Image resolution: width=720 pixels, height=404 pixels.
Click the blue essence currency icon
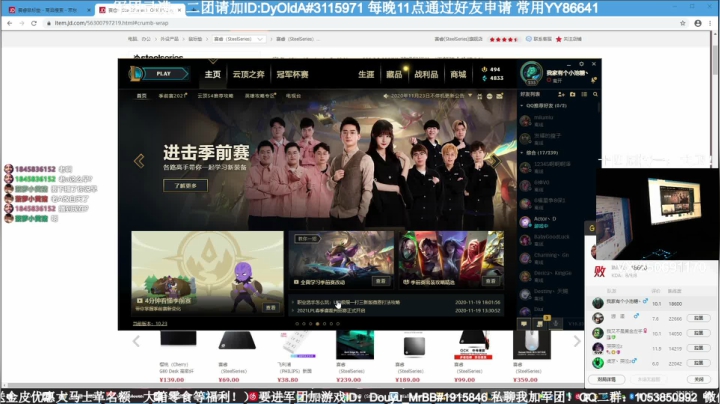pyautogui.click(x=484, y=78)
